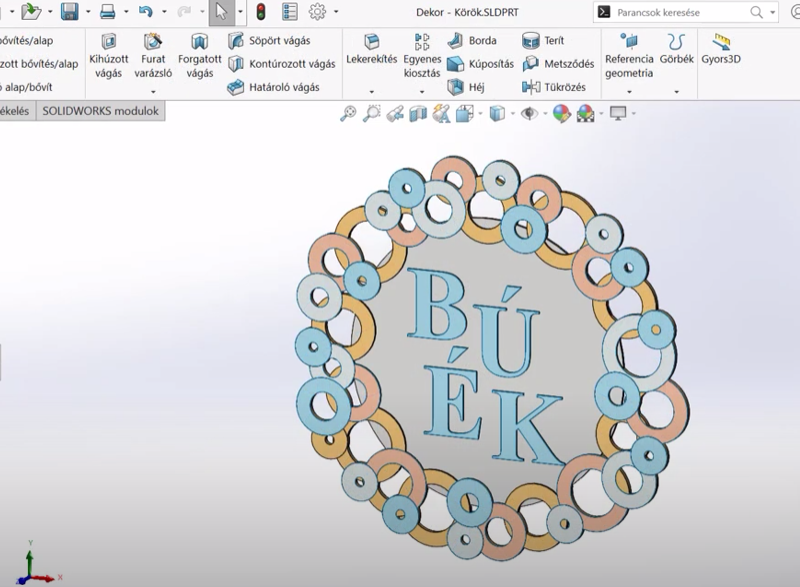The height and width of the screenshot is (587, 800).
Task: Toggle the Select arrow cursor tool
Action: (x=221, y=12)
